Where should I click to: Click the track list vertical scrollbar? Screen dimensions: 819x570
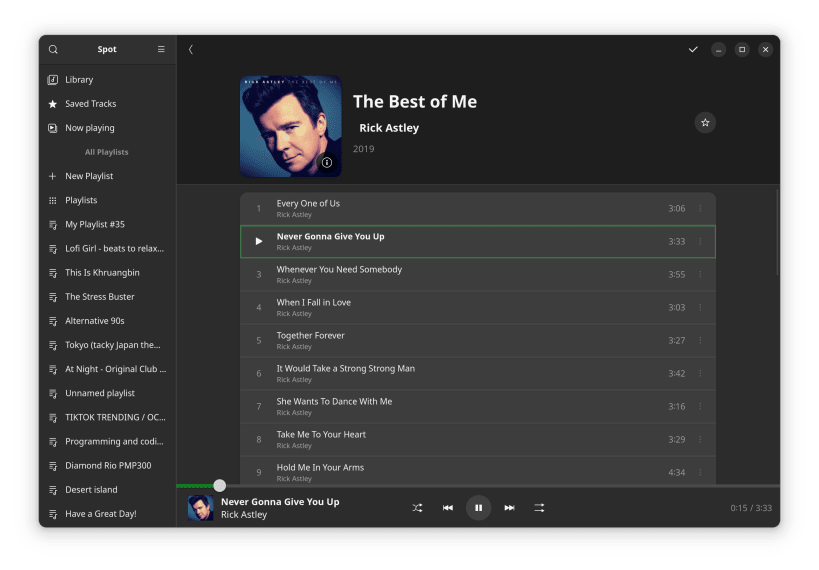click(x=777, y=232)
